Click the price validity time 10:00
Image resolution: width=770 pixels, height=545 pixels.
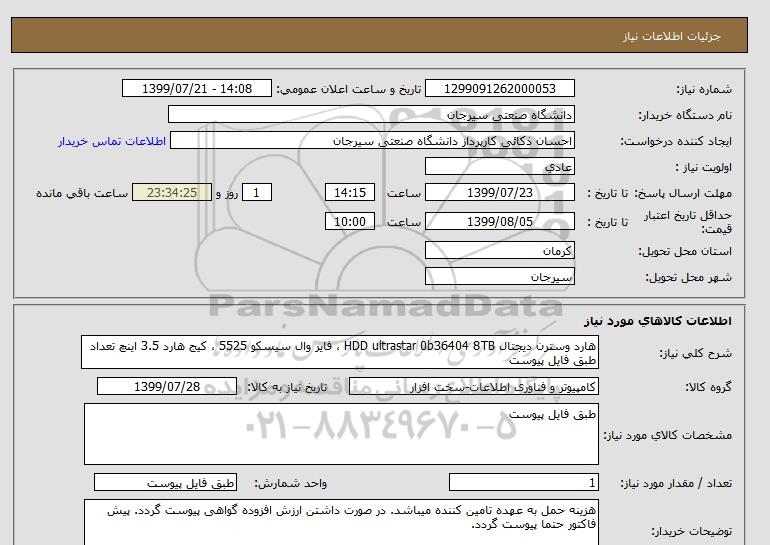[350, 221]
